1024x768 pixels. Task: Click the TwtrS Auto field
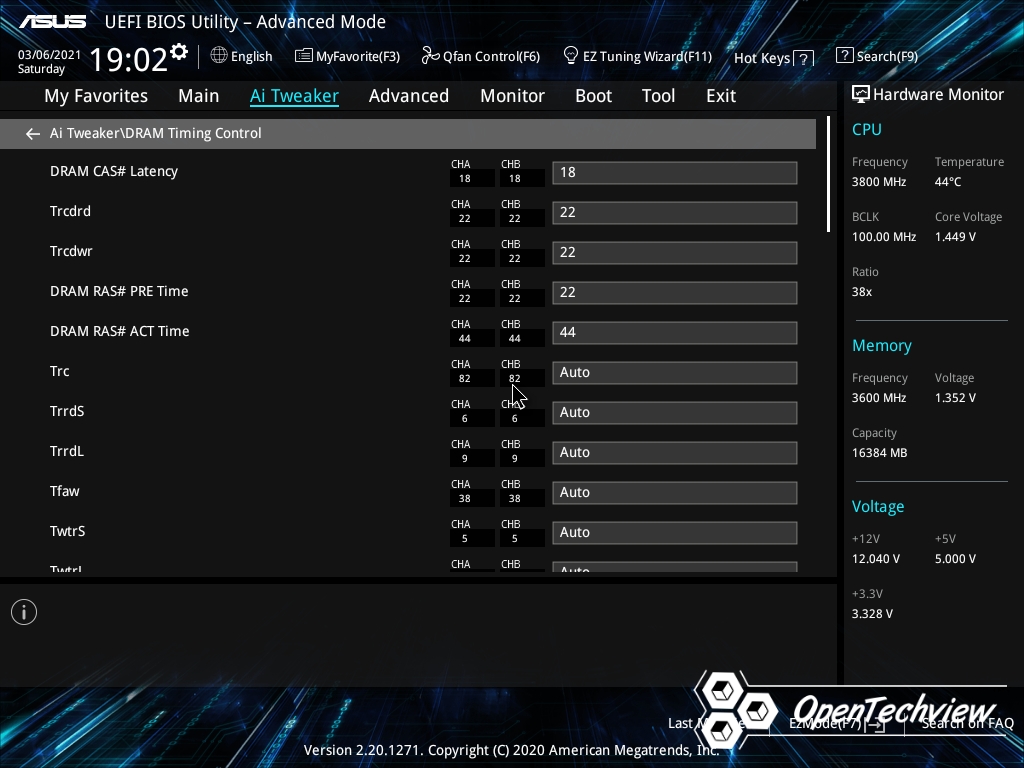[x=675, y=532]
